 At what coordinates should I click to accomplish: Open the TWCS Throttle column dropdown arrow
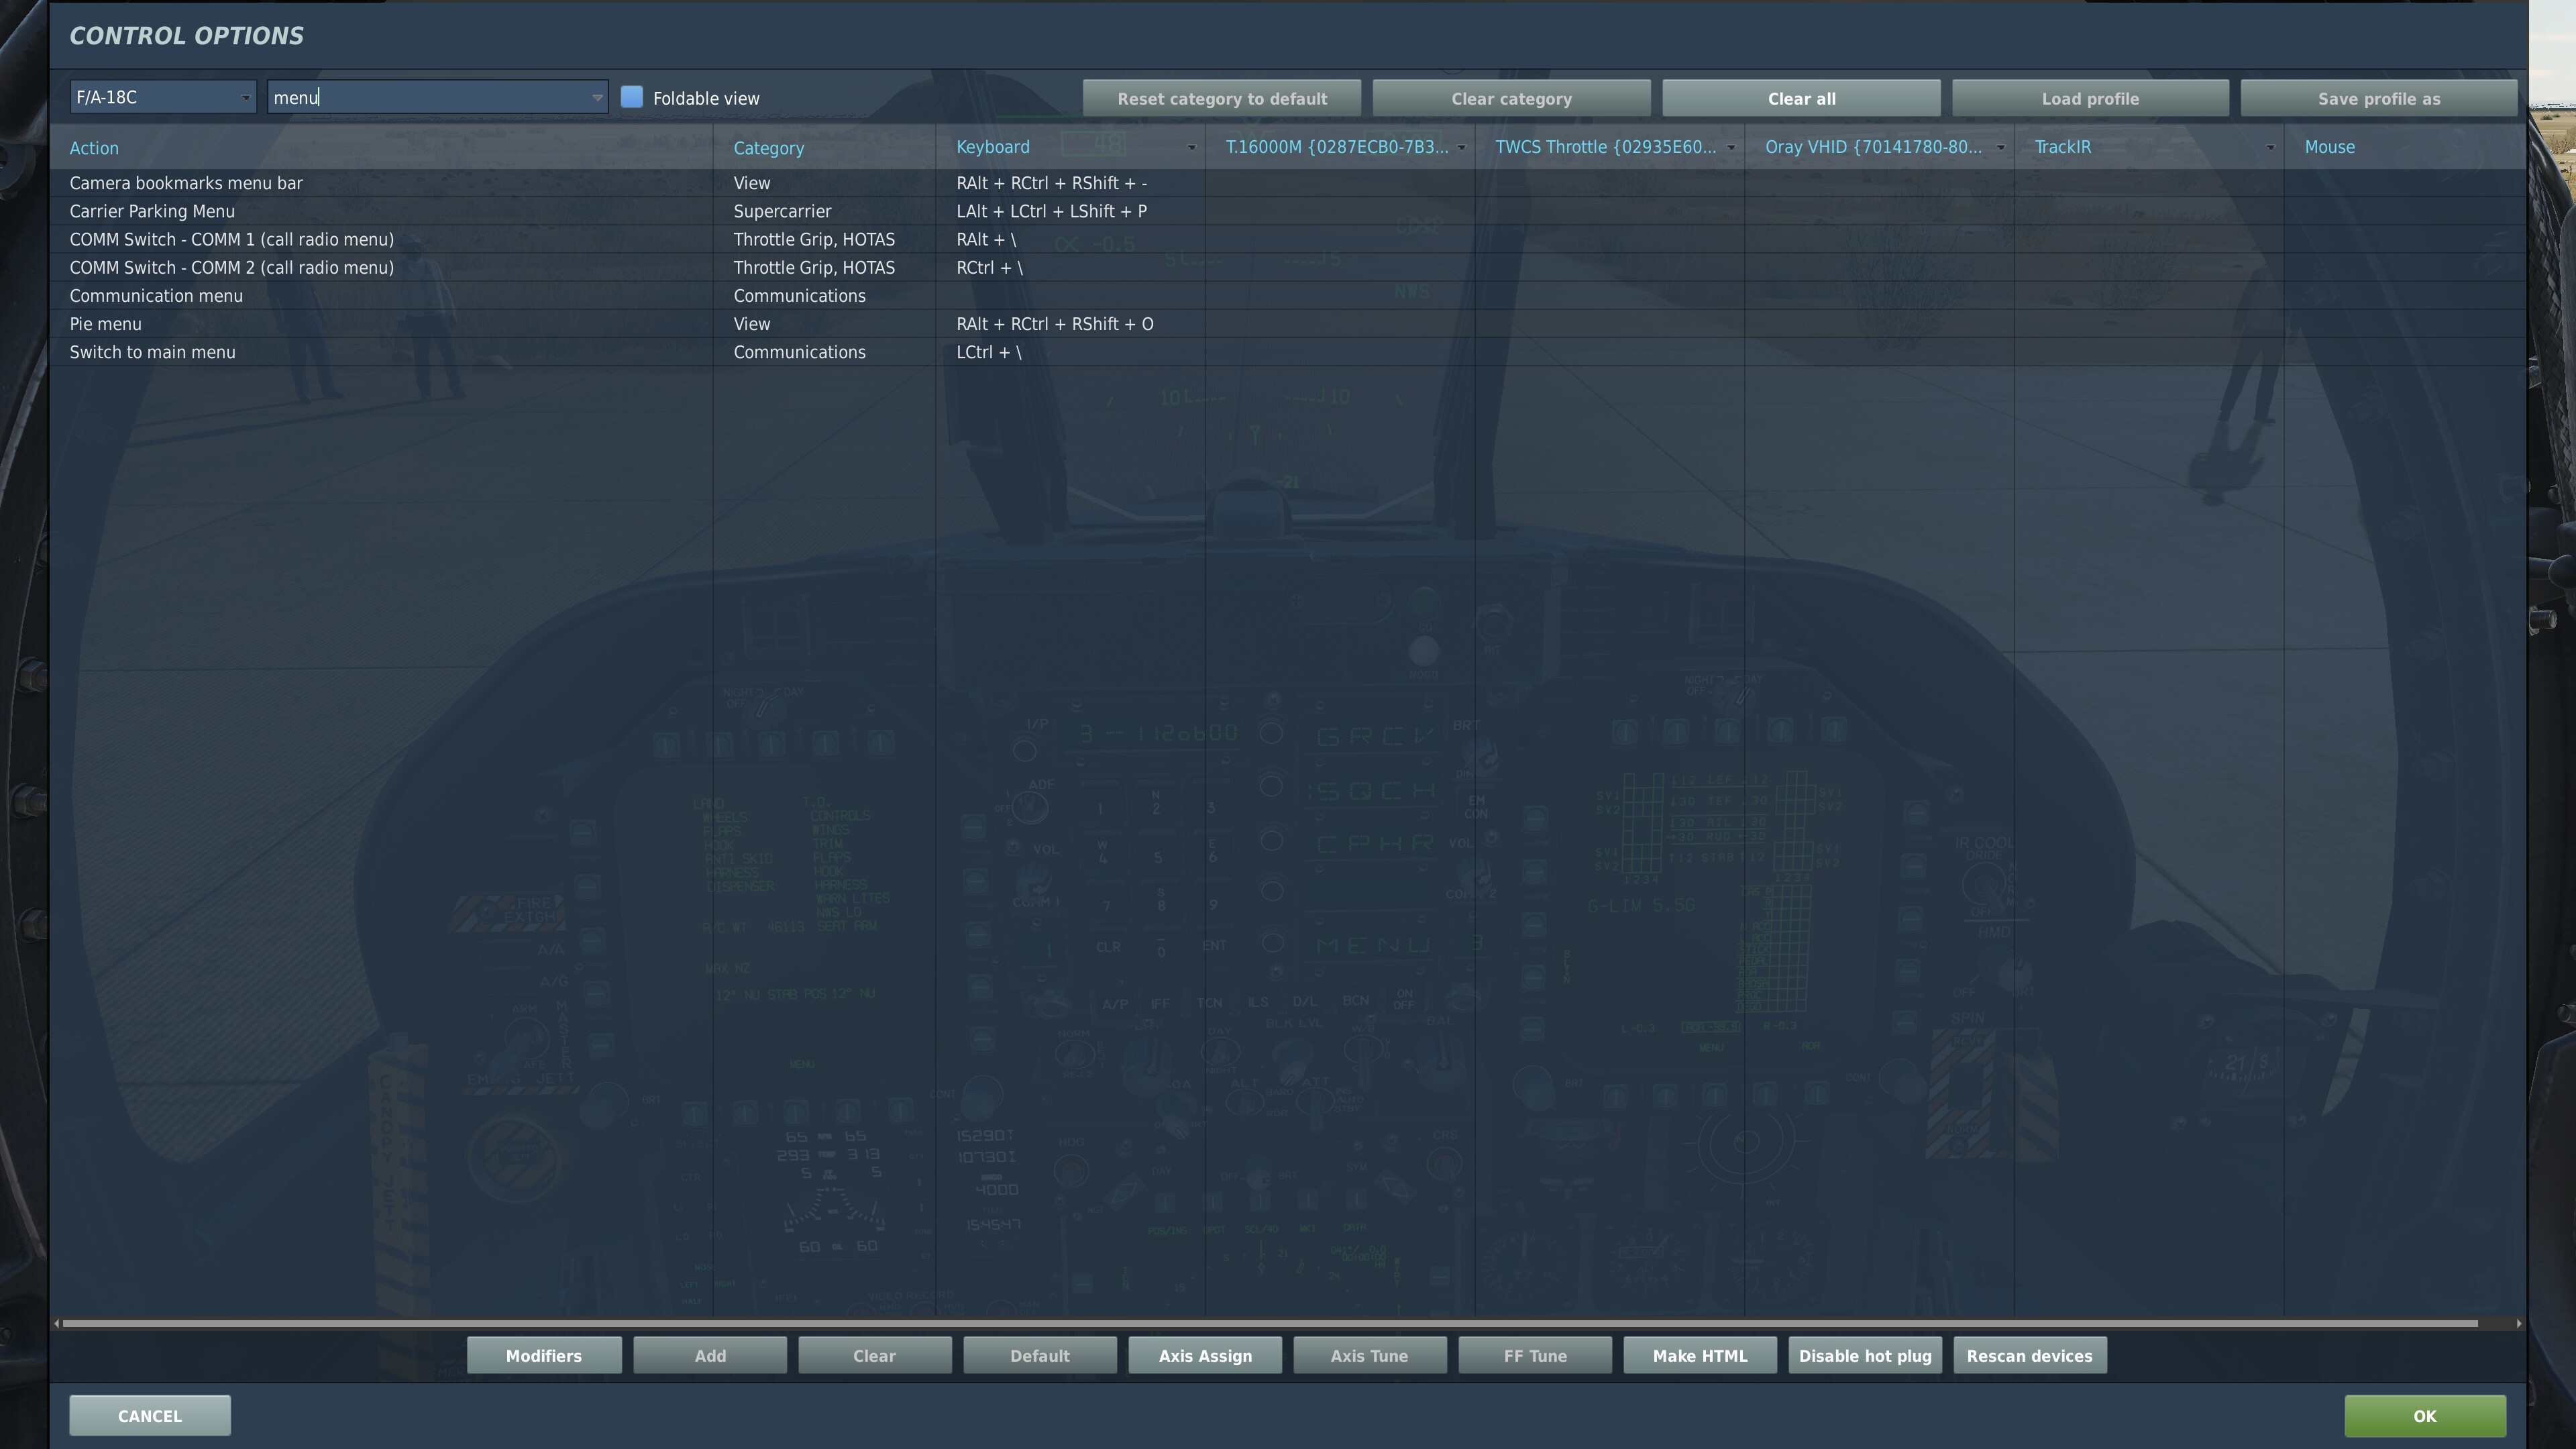point(1731,147)
